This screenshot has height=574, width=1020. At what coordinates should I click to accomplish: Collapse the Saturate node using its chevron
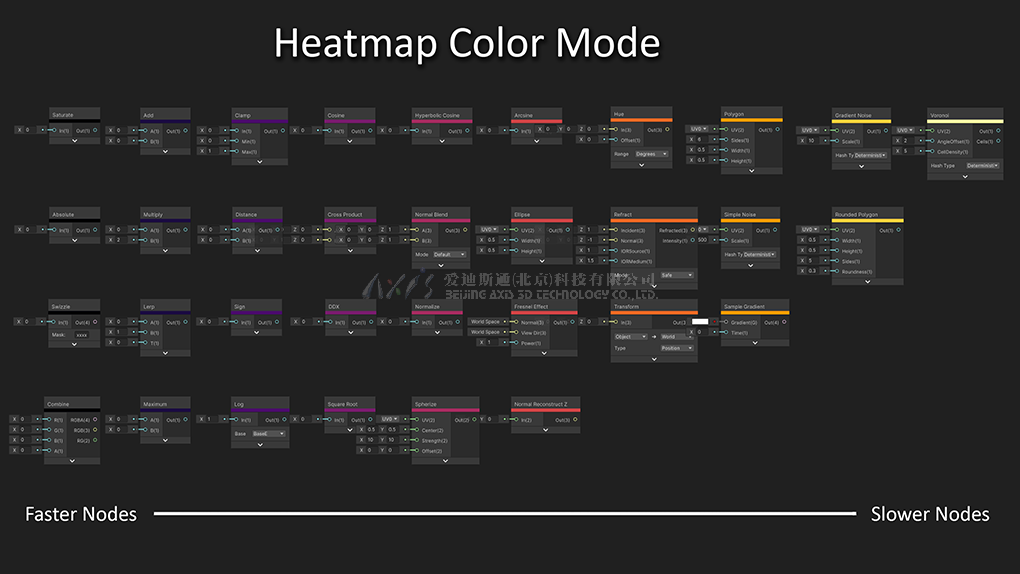pos(75,141)
